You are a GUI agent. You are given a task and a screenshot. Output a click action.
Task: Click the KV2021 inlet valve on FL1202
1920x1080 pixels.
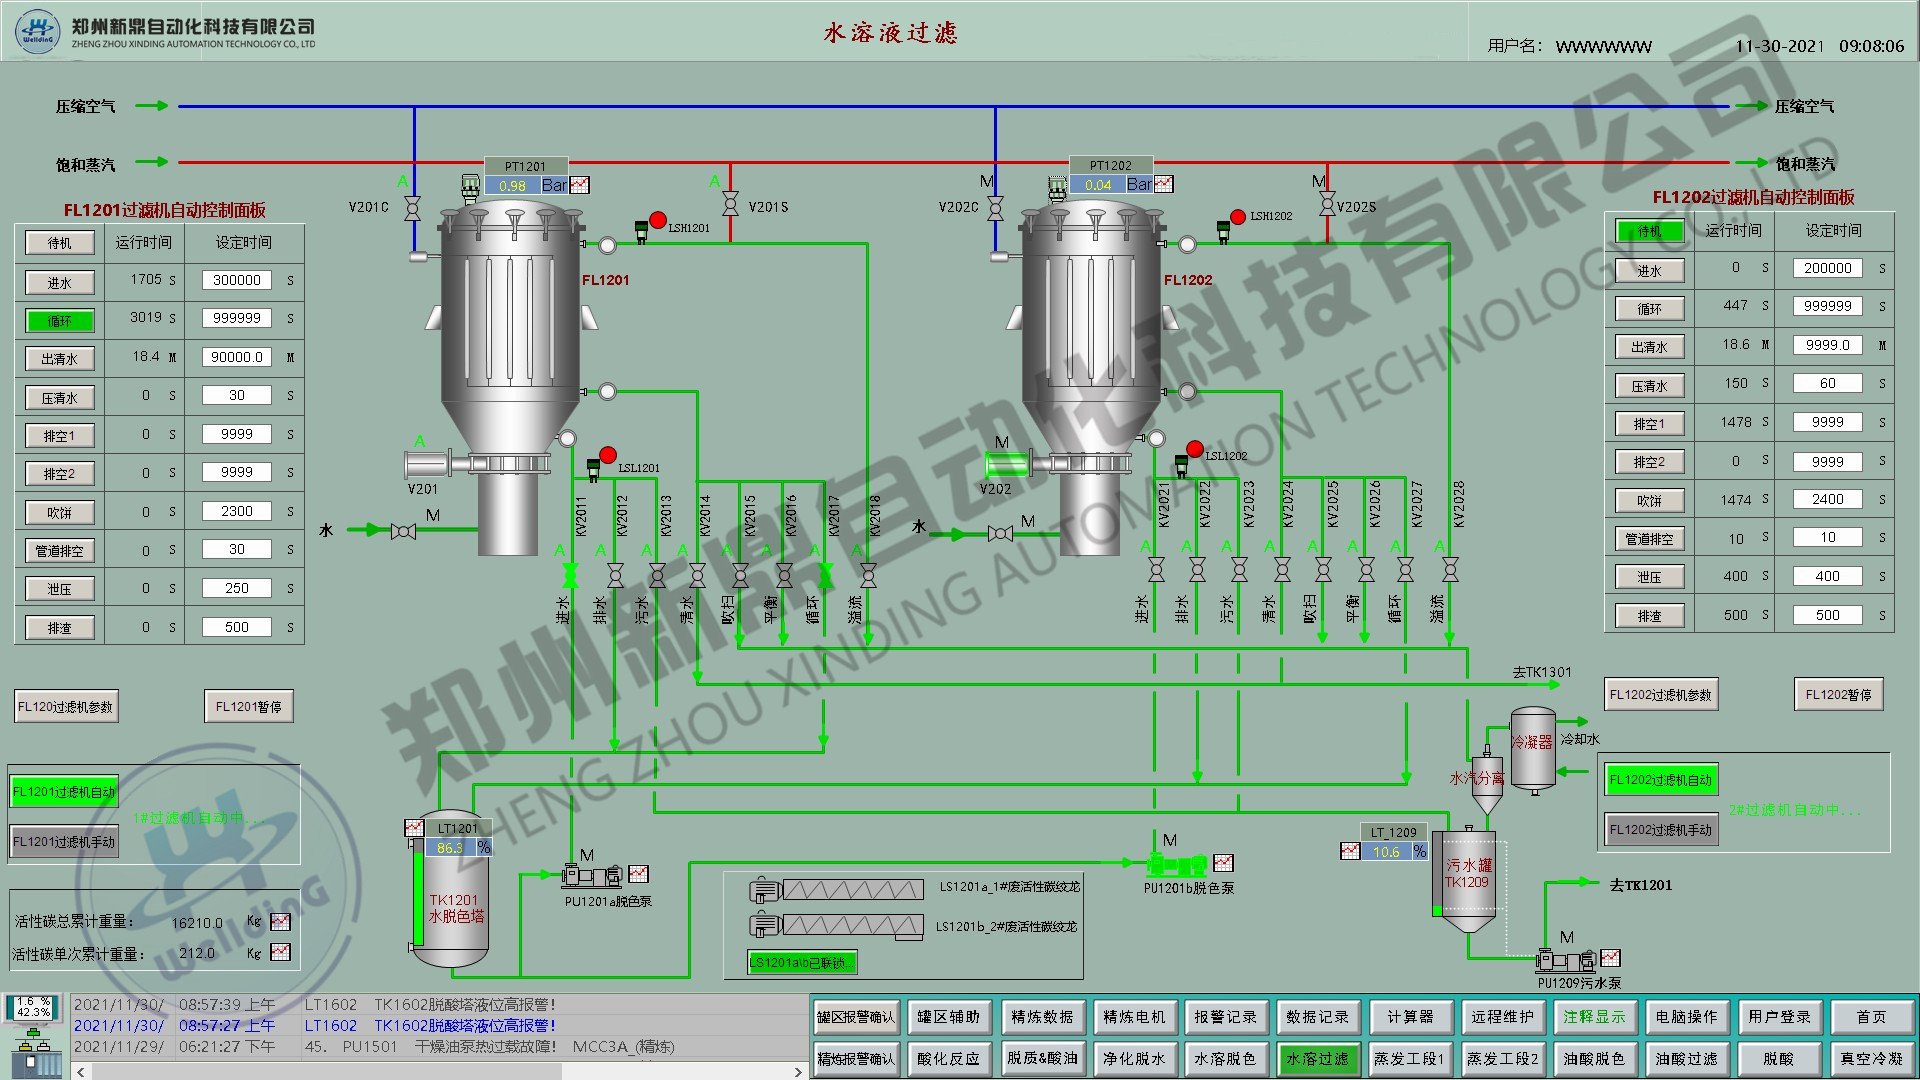[x=1156, y=570]
